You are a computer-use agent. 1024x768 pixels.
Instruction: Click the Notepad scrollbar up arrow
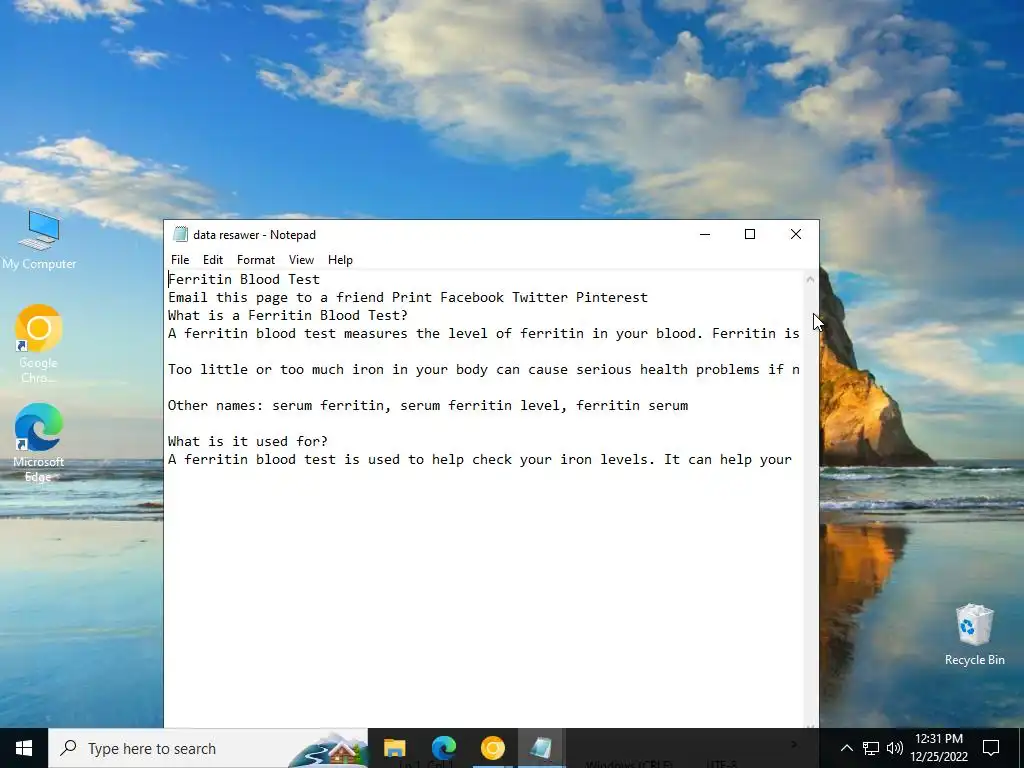pyautogui.click(x=810, y=280)
